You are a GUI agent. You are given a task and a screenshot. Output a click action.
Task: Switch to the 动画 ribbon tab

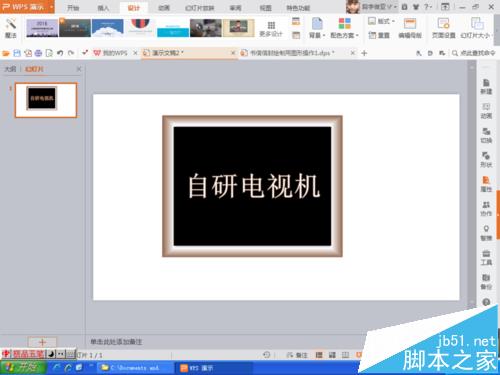tap(164, 8)
